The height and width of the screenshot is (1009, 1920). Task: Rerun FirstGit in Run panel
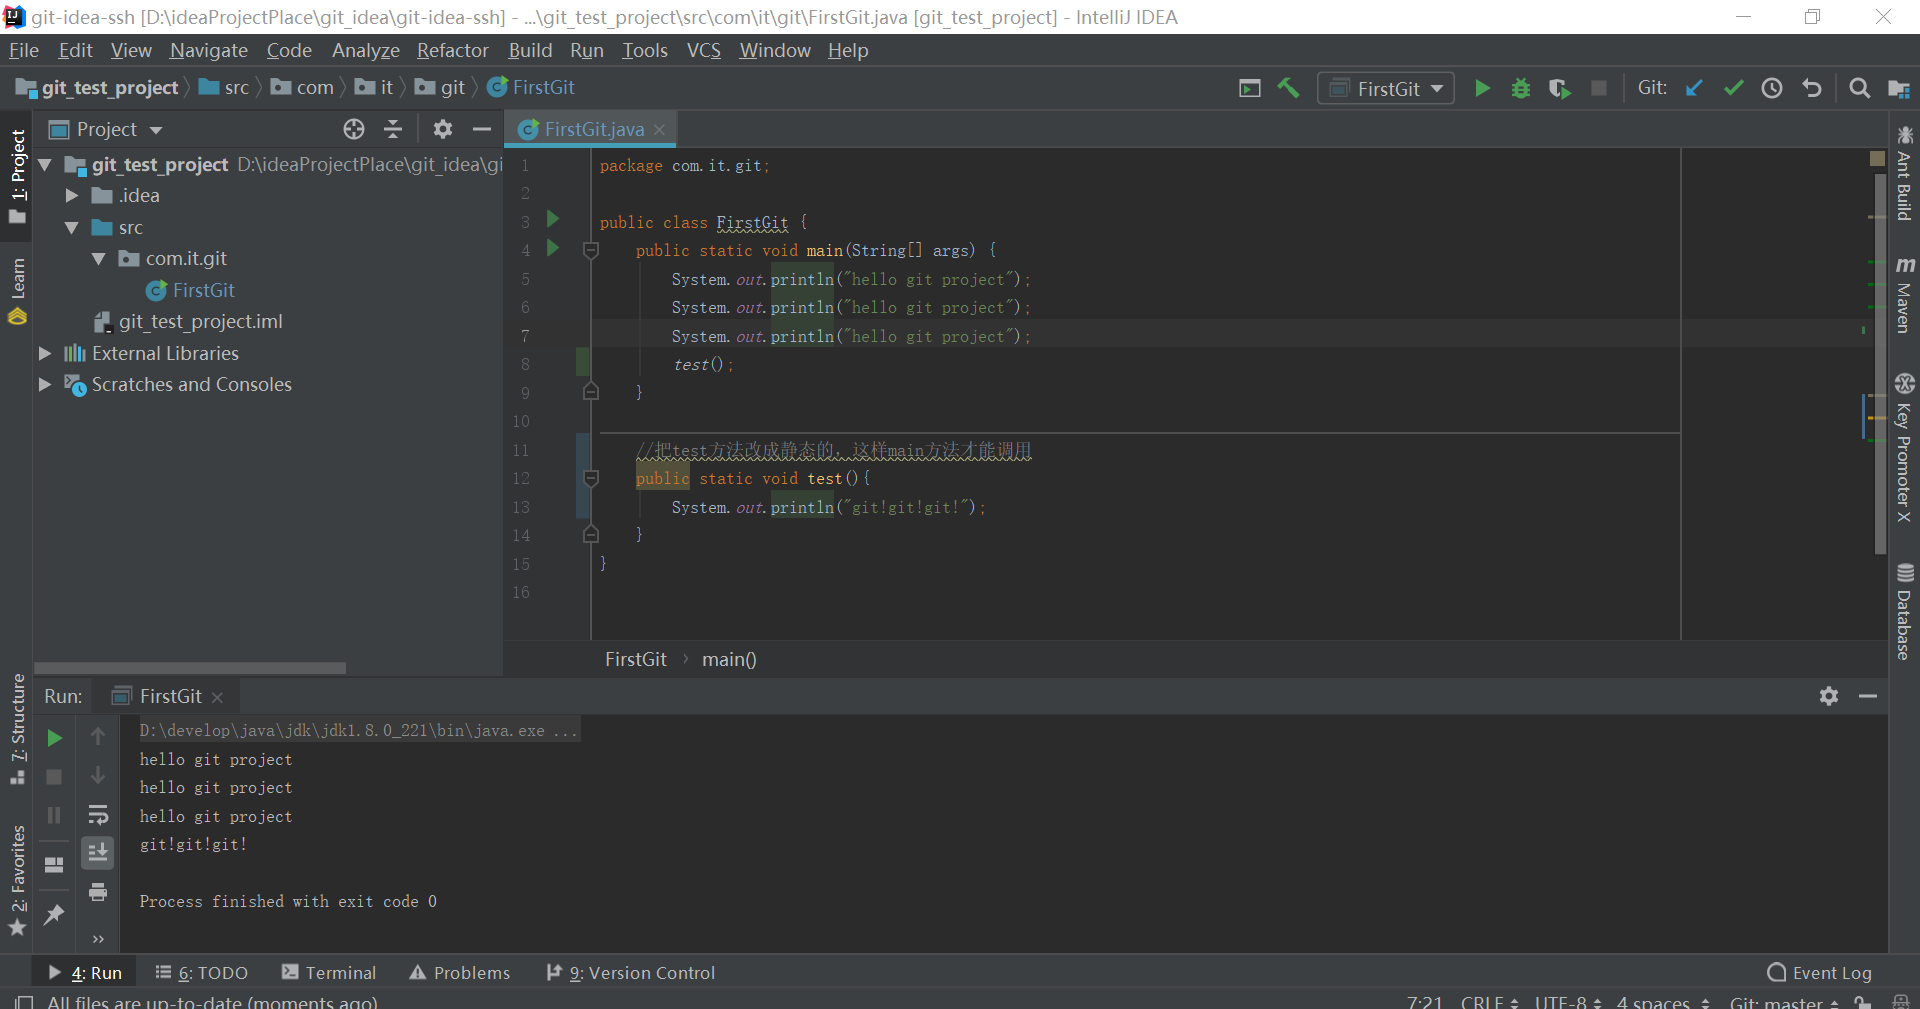point(55,738)
